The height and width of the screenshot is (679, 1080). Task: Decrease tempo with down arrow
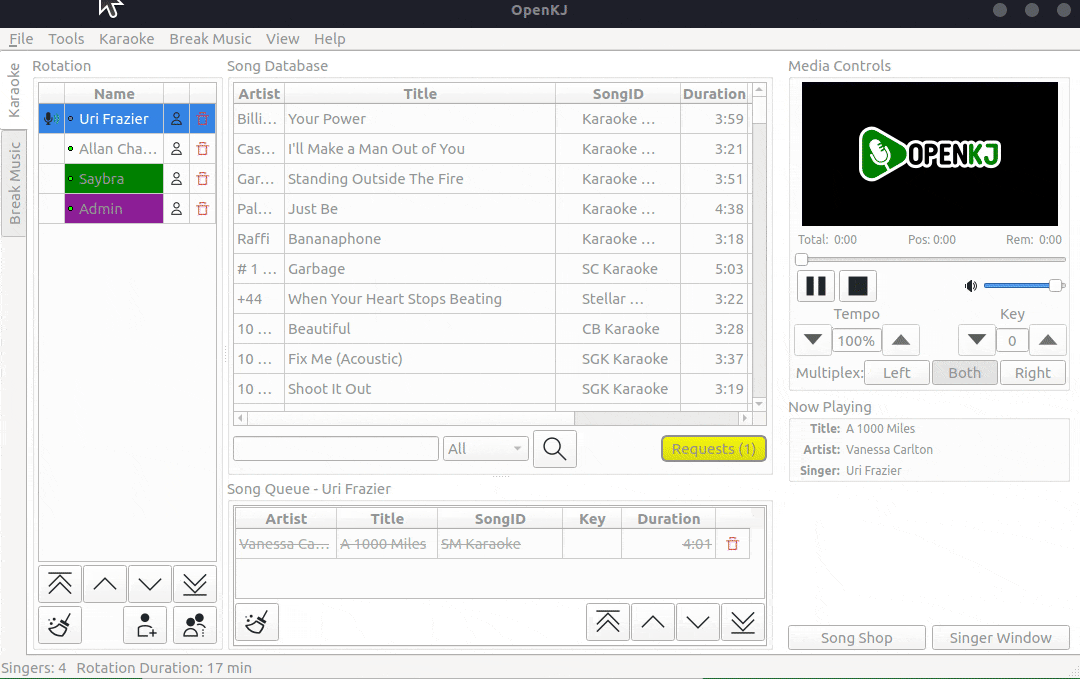click(x=812, y=341)
